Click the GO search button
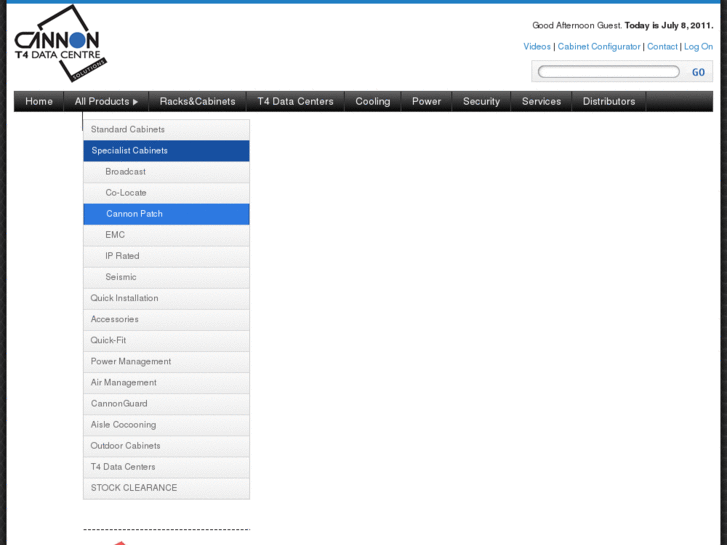This screenshot has height=545, width=727. click(698, 72)
